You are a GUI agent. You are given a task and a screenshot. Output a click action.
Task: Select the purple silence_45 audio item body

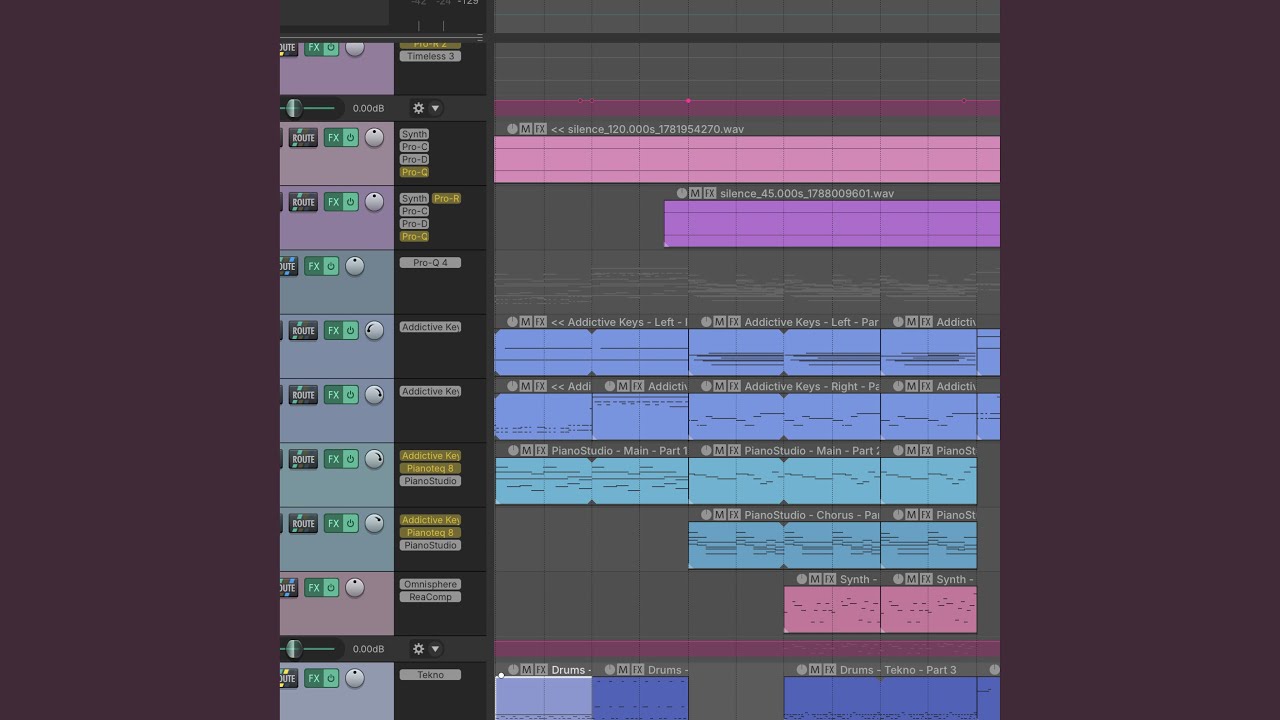click(832, 223)
